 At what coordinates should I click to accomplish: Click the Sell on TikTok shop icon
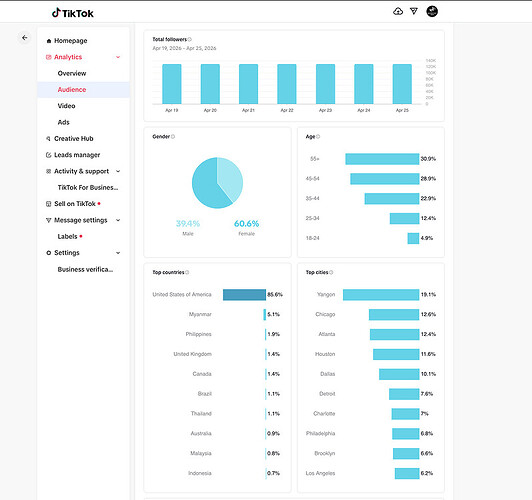[49, 204]
